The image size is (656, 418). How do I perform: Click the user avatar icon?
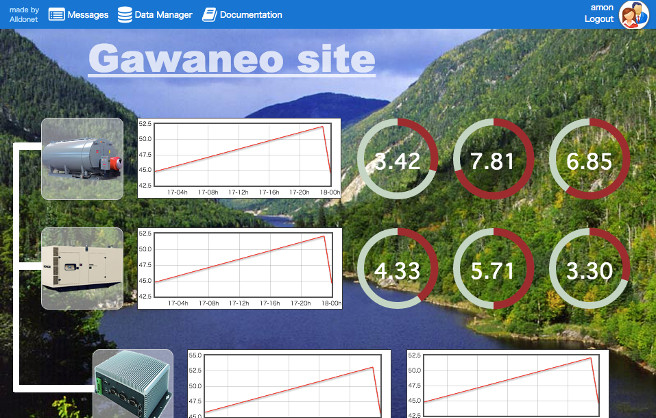(634, 15)
